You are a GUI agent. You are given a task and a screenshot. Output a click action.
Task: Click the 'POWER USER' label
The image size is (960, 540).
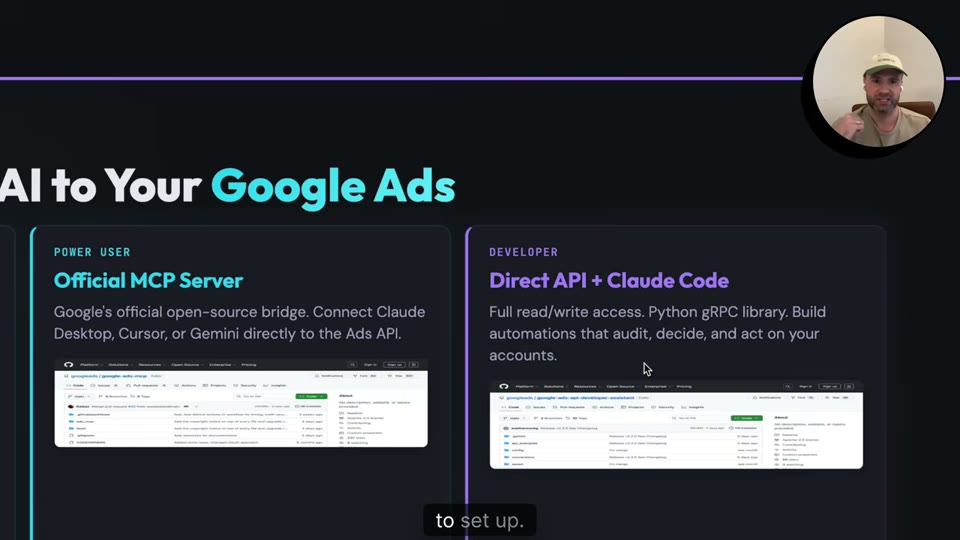pyautogui.click(x=92, y=252)
